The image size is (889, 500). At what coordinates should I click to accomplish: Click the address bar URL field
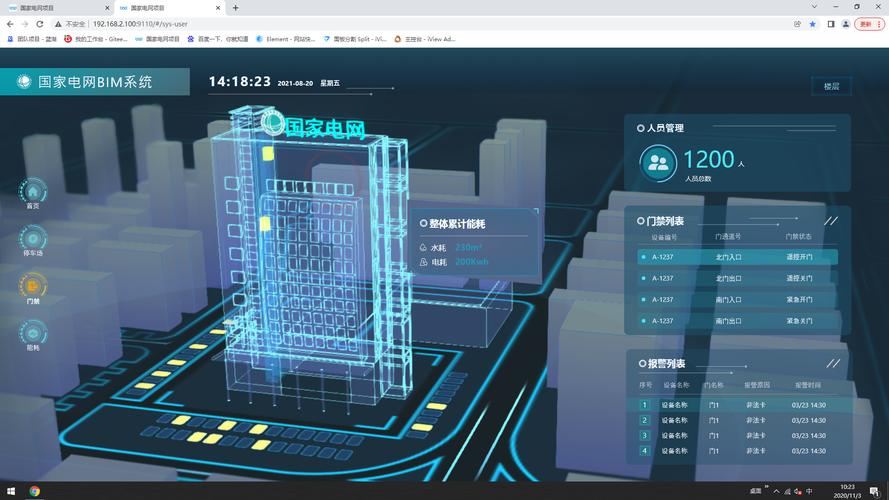pyautogui.click(x=140, y=24)
